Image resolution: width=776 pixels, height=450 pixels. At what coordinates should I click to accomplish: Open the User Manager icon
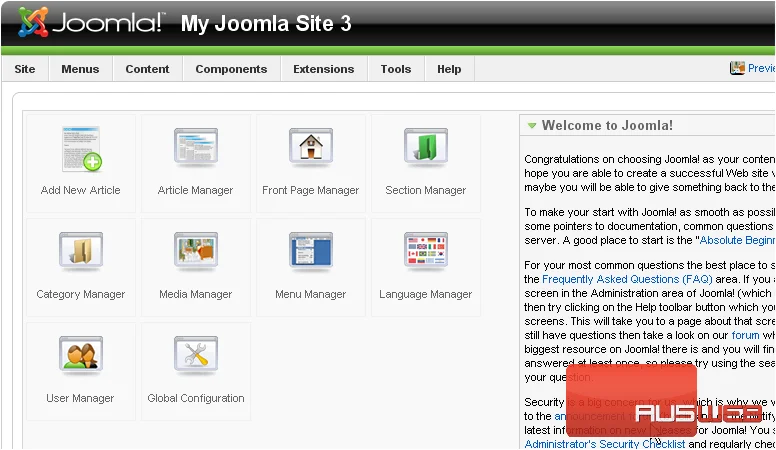81,355
